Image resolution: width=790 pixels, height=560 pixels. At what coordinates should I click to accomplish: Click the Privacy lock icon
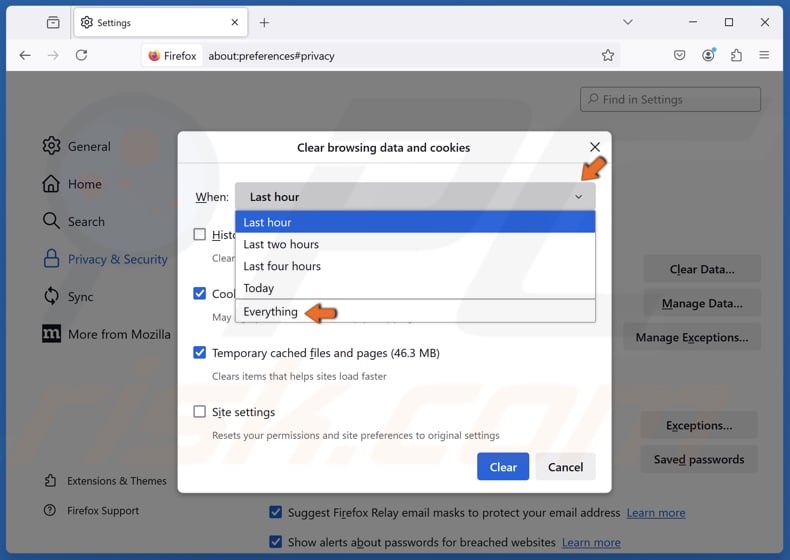[51, 259]
